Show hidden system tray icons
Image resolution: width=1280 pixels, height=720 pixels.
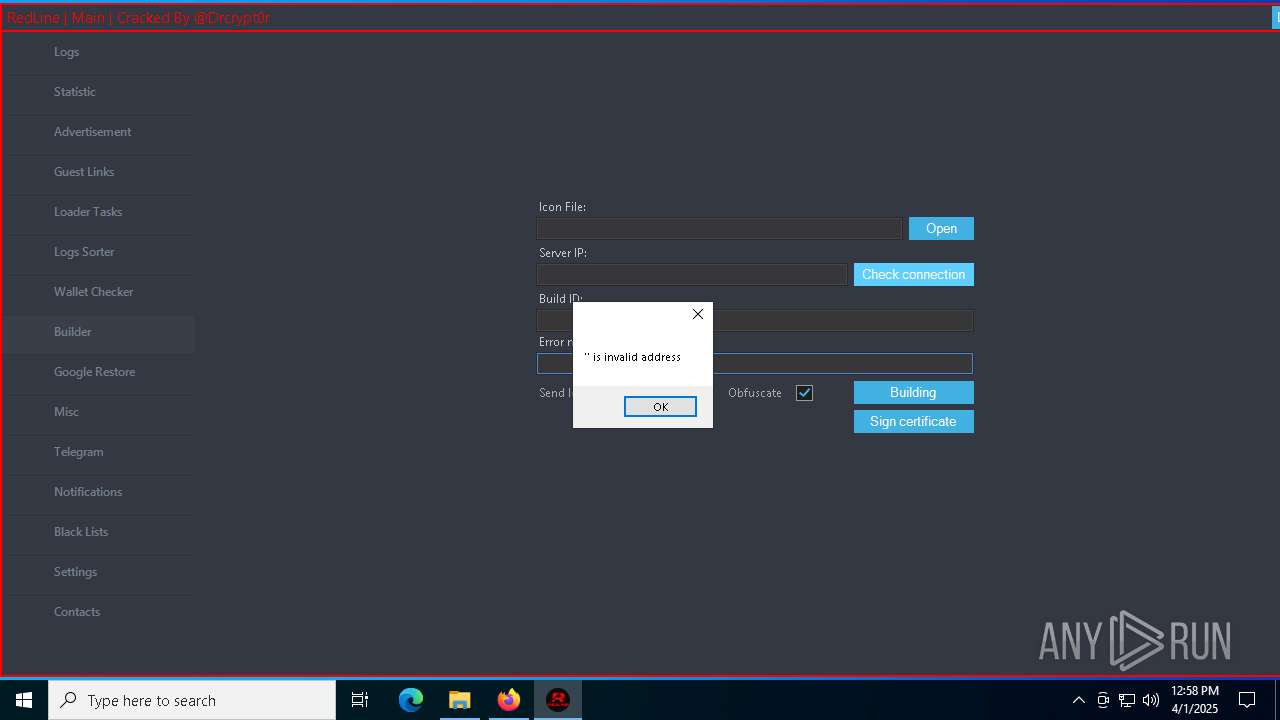pos(1078,700)
